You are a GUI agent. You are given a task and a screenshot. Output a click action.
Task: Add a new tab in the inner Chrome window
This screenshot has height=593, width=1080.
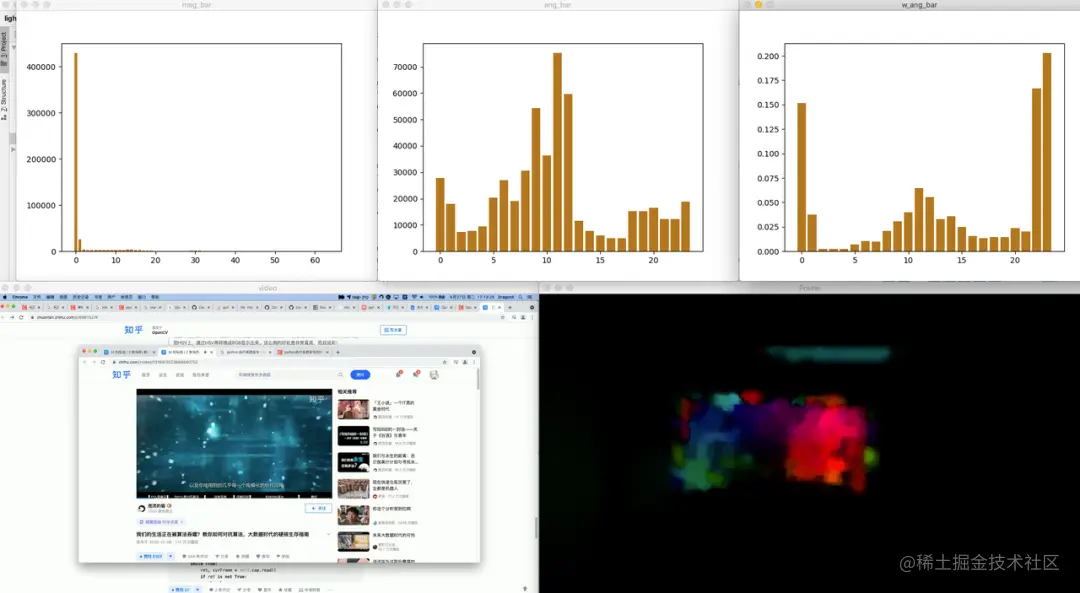coord(338,352)
